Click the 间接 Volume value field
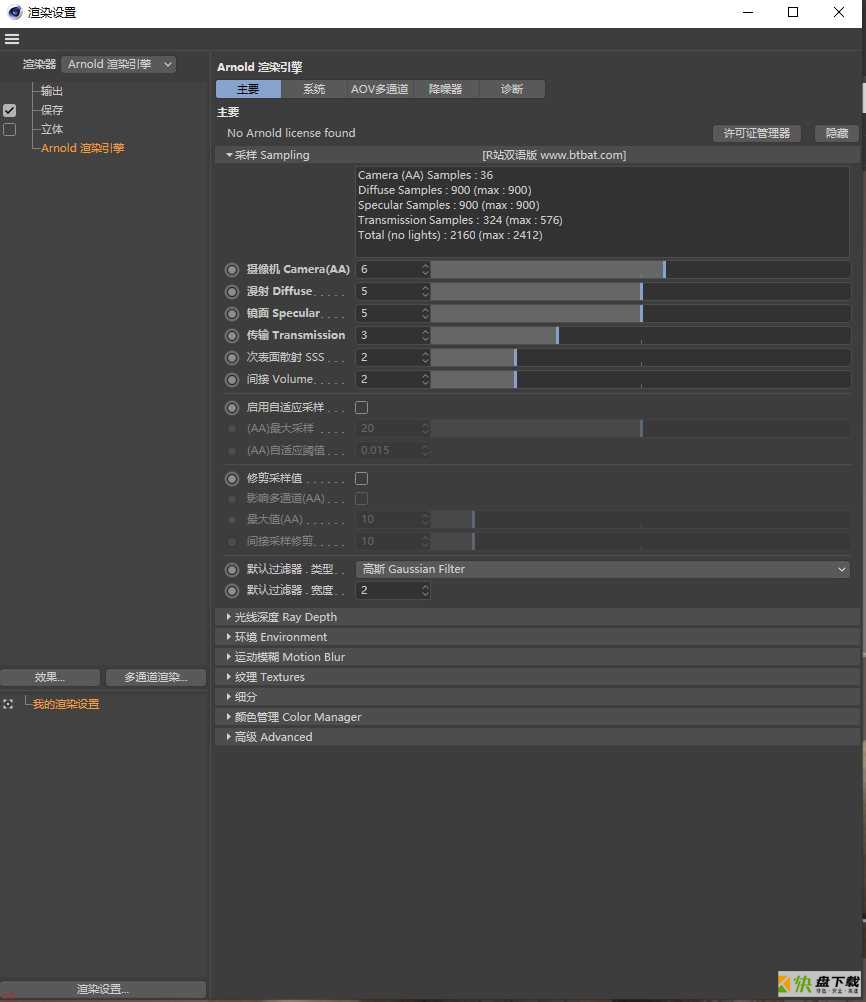The width and height of the screenshot is (866, 1002). (x=388, y=380)
